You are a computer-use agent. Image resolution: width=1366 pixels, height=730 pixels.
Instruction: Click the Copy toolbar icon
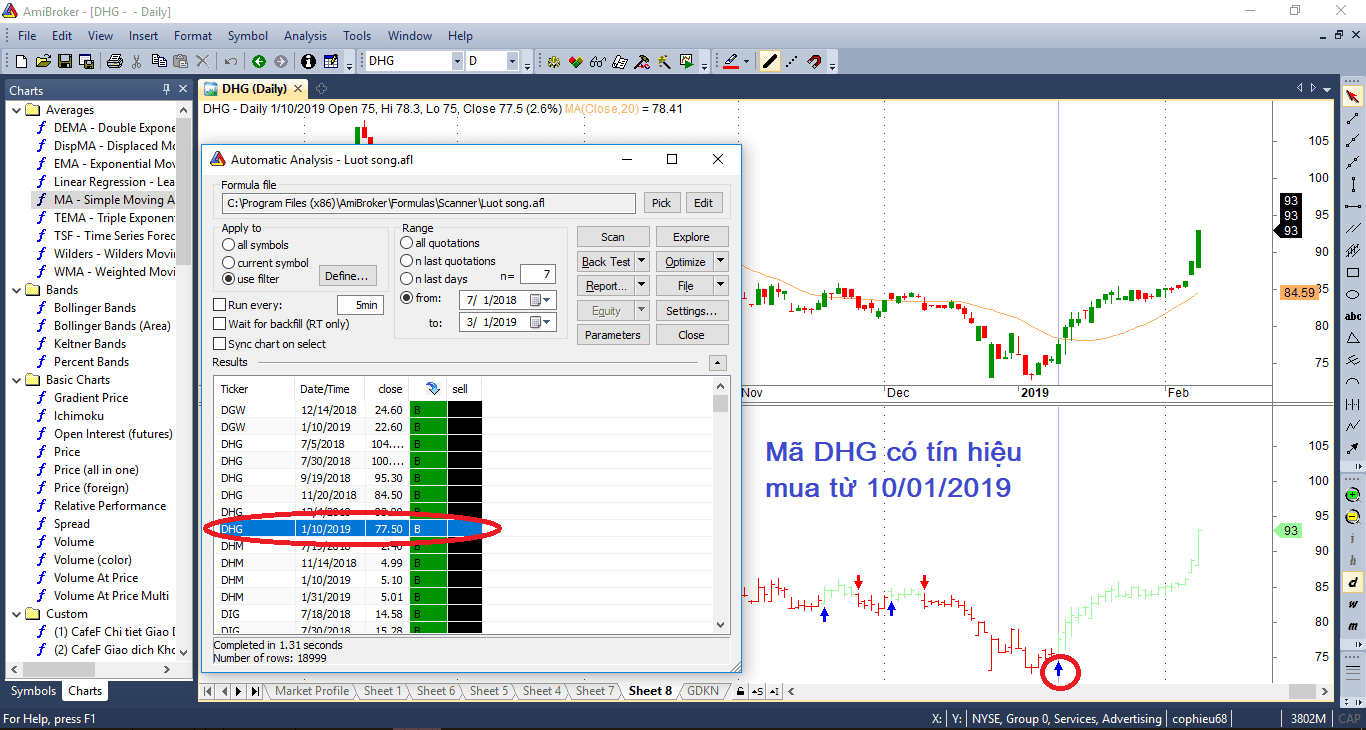point(160,61)
